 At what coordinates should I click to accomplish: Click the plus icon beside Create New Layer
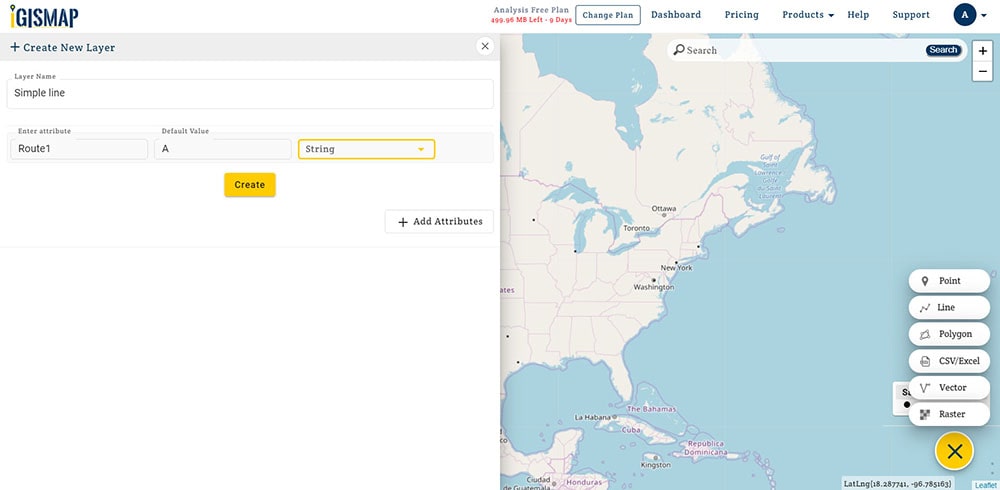(15, 47)
